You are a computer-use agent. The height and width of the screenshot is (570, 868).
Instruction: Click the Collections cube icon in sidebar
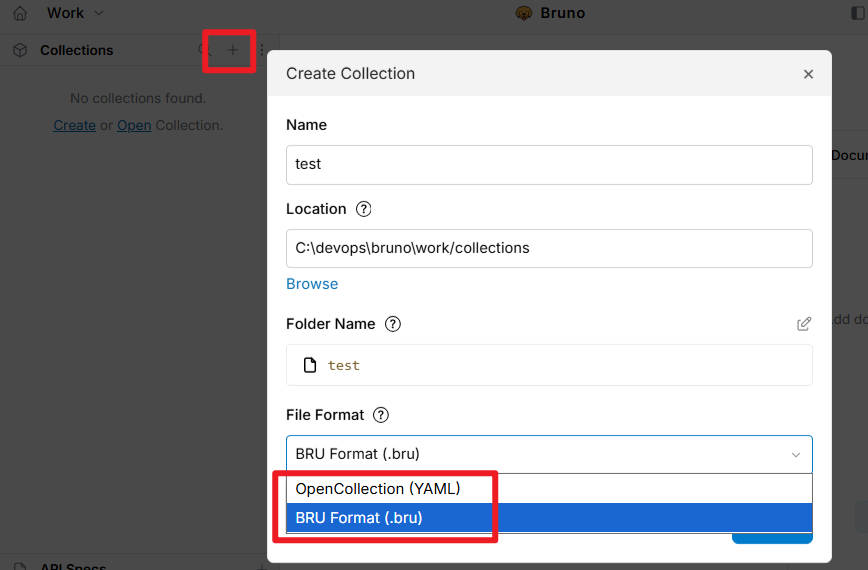pyautogui.click(x=20, y=50)
